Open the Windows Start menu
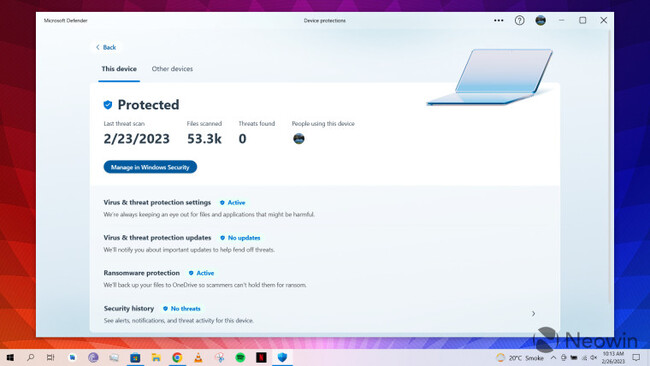Screen dimensions: 650x366 [x=10, y=357]
